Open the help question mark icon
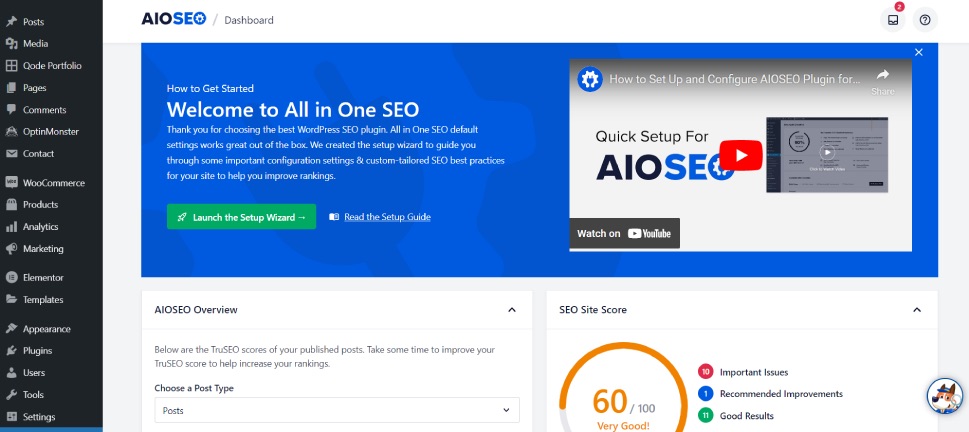Viewport: 969px width, 432px height. tap(925, 20)
